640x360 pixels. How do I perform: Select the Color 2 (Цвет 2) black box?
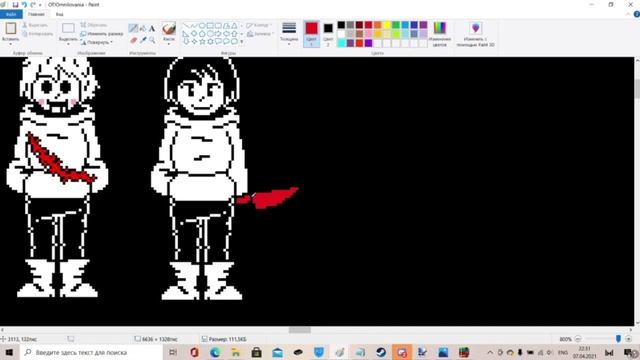pos(328,28)
